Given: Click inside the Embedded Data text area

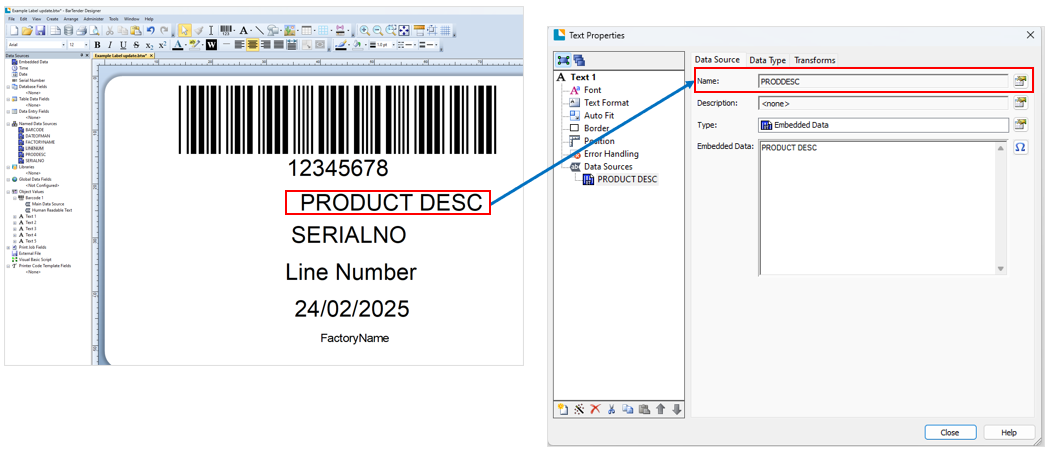Looking at the screenshot, I should tap(875, 210).
